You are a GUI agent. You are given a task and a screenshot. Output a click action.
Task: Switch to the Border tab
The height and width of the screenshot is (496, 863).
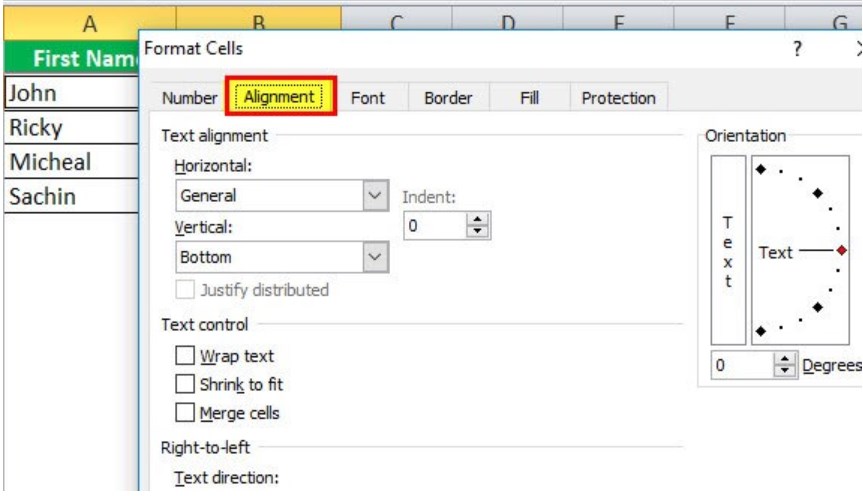[448, 98]
